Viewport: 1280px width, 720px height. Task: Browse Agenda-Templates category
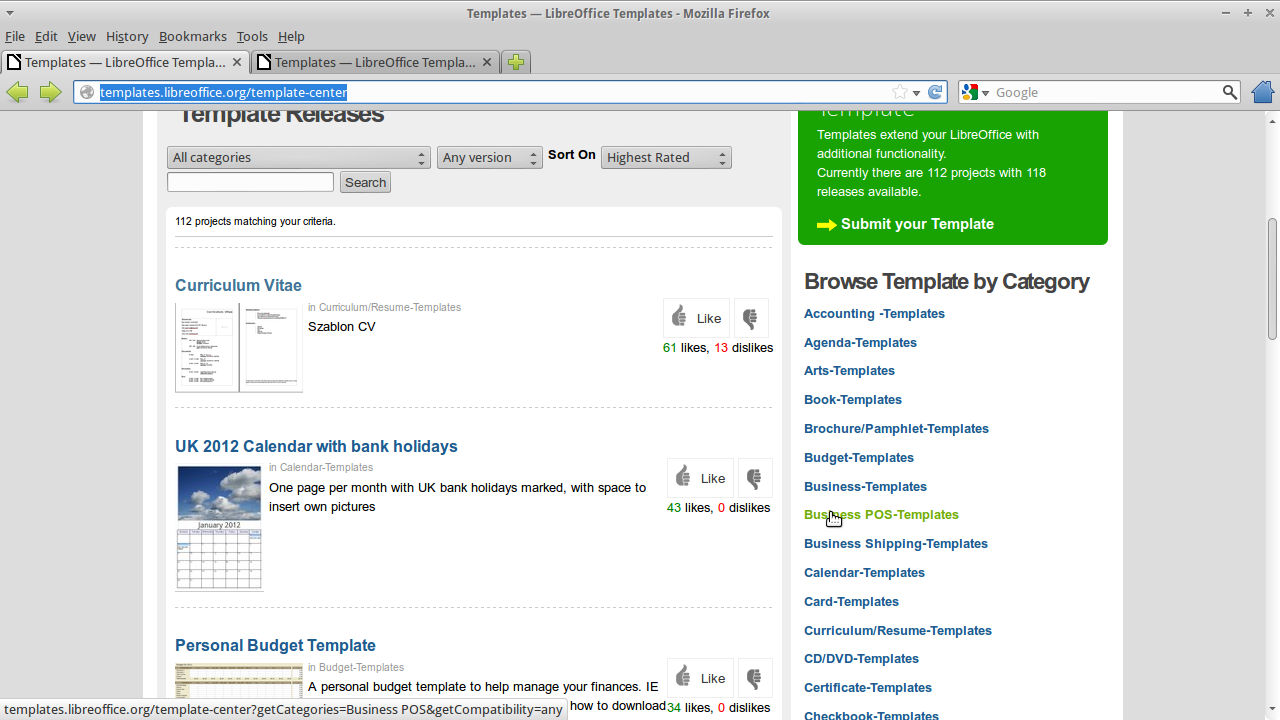(x=860, y=342)
